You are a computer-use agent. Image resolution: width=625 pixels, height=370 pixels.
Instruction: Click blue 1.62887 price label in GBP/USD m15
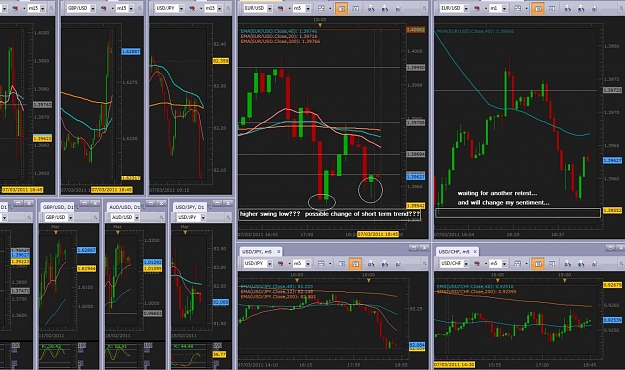tap(131, 51)
